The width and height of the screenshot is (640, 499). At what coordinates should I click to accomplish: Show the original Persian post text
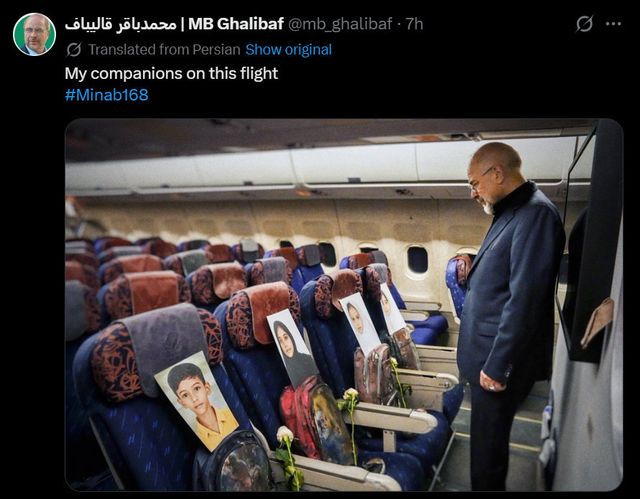(x=288, y=50)
